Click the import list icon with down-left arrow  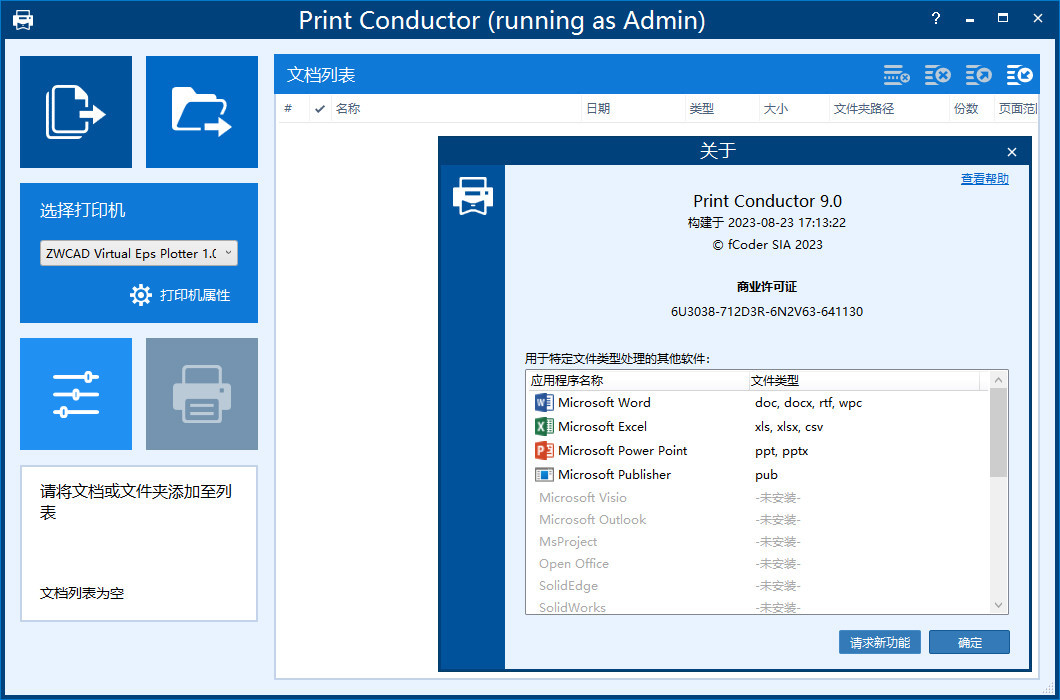pos(1019,75)
